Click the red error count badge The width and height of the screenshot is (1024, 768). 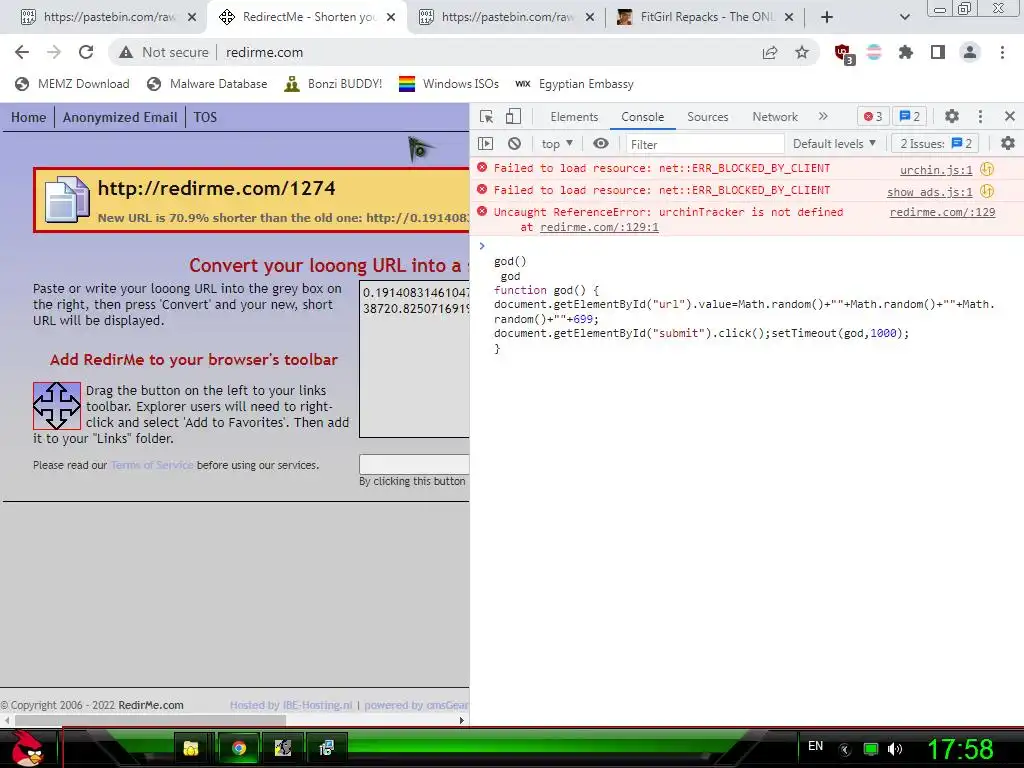(873, 116)
